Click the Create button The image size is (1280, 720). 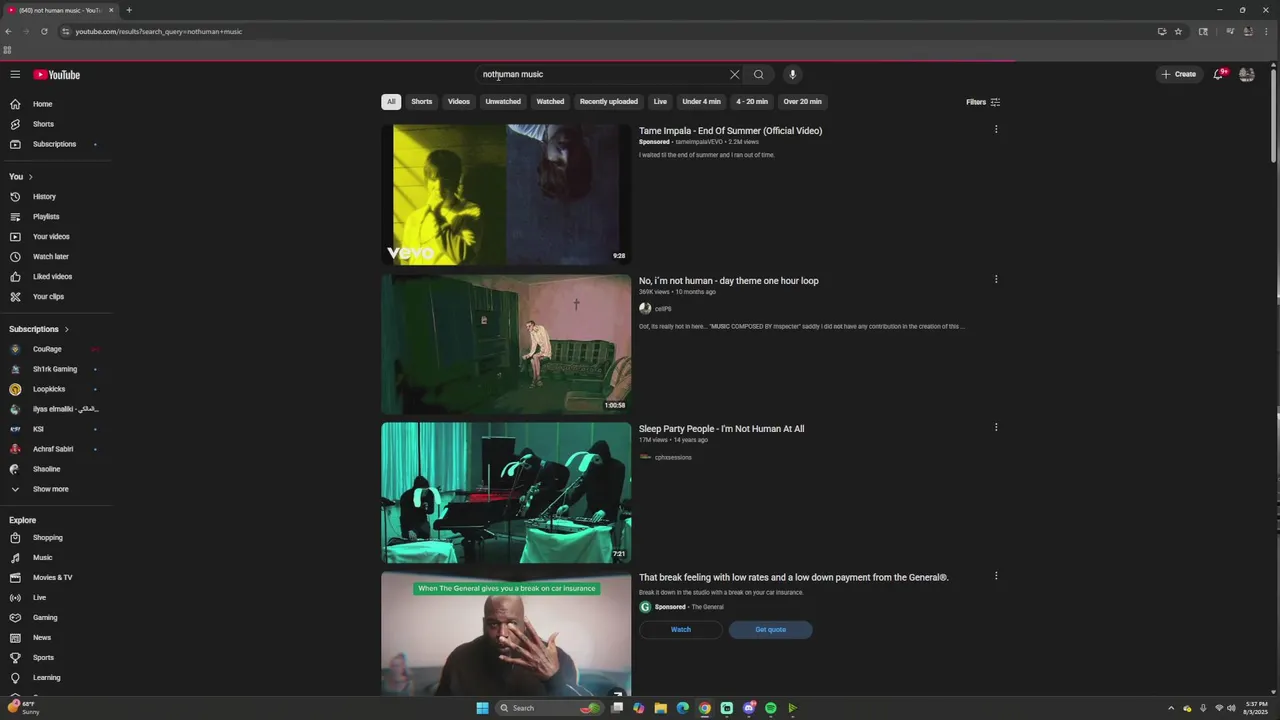tap(1179, 74)
